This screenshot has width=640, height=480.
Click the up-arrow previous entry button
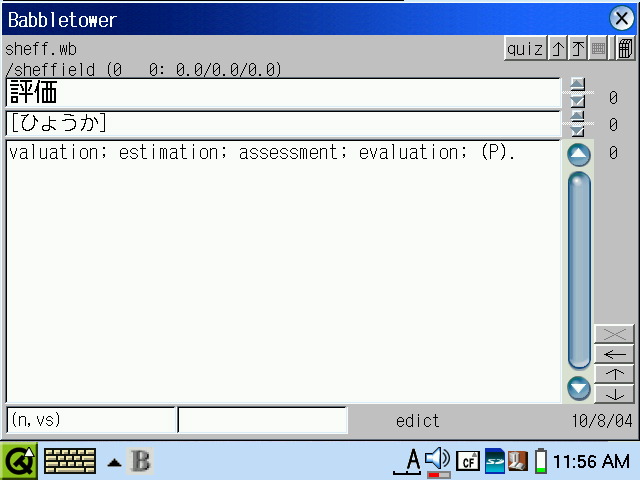[614, 374]
